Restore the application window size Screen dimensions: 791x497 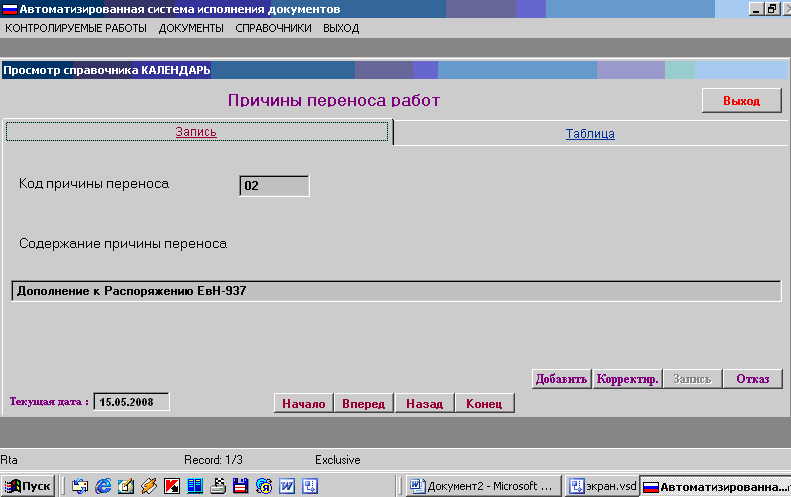[x=772, y=9]
